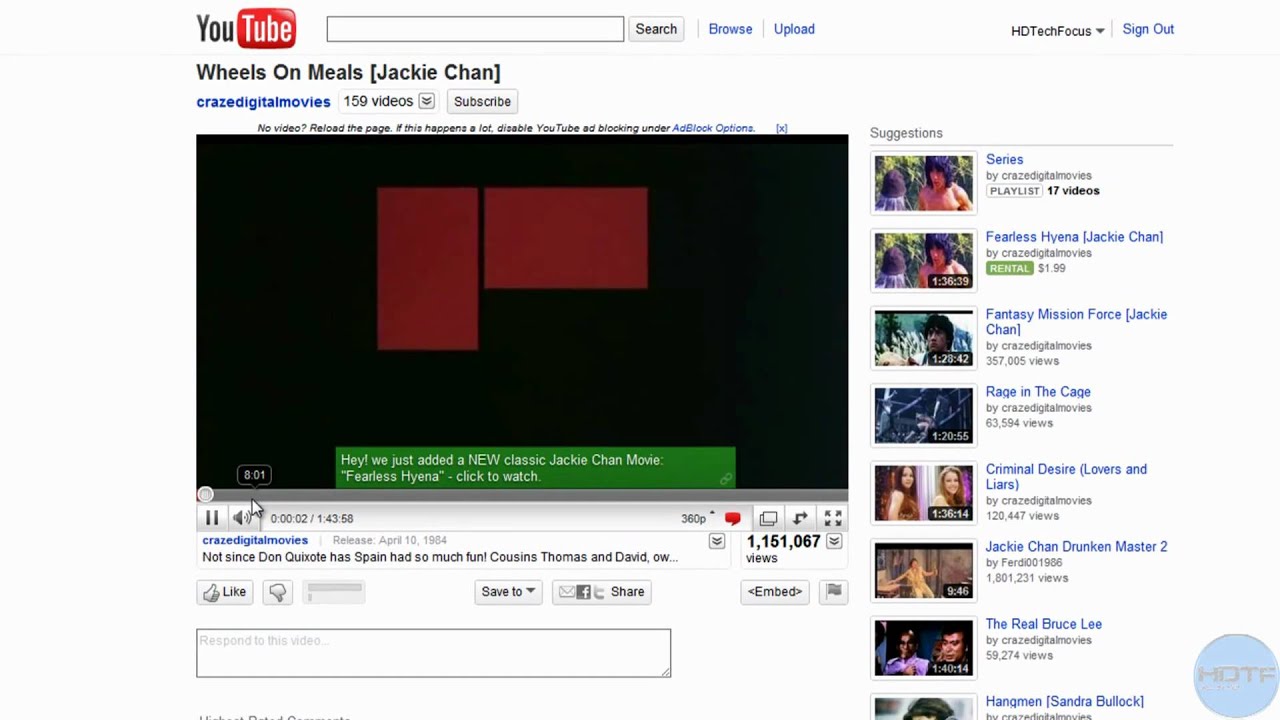The image size is (1280, 720).
Task: Open the 360p quality menu
Action: click(697, 518)
